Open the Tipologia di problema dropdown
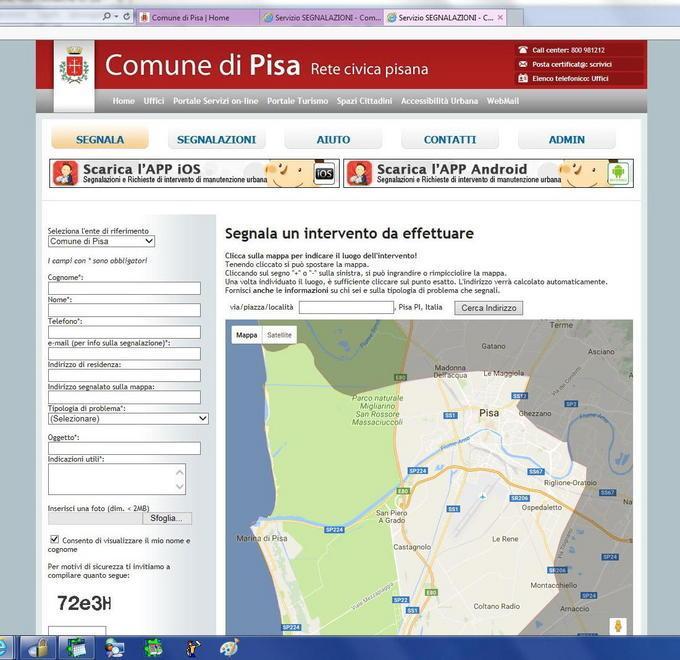Screen dimensions: 680x660 (x=128, y=418)
